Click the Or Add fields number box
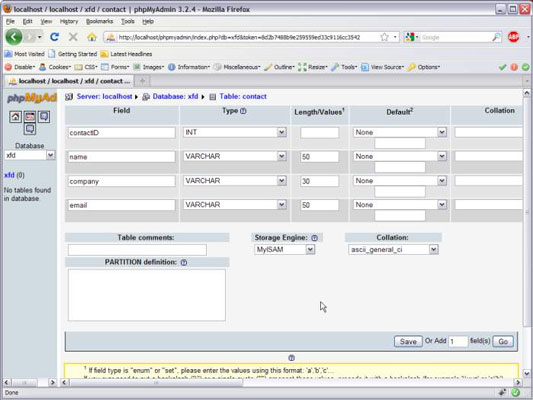Image resolution: width=533 pixels, height=400 pixels. pos(458,342)
